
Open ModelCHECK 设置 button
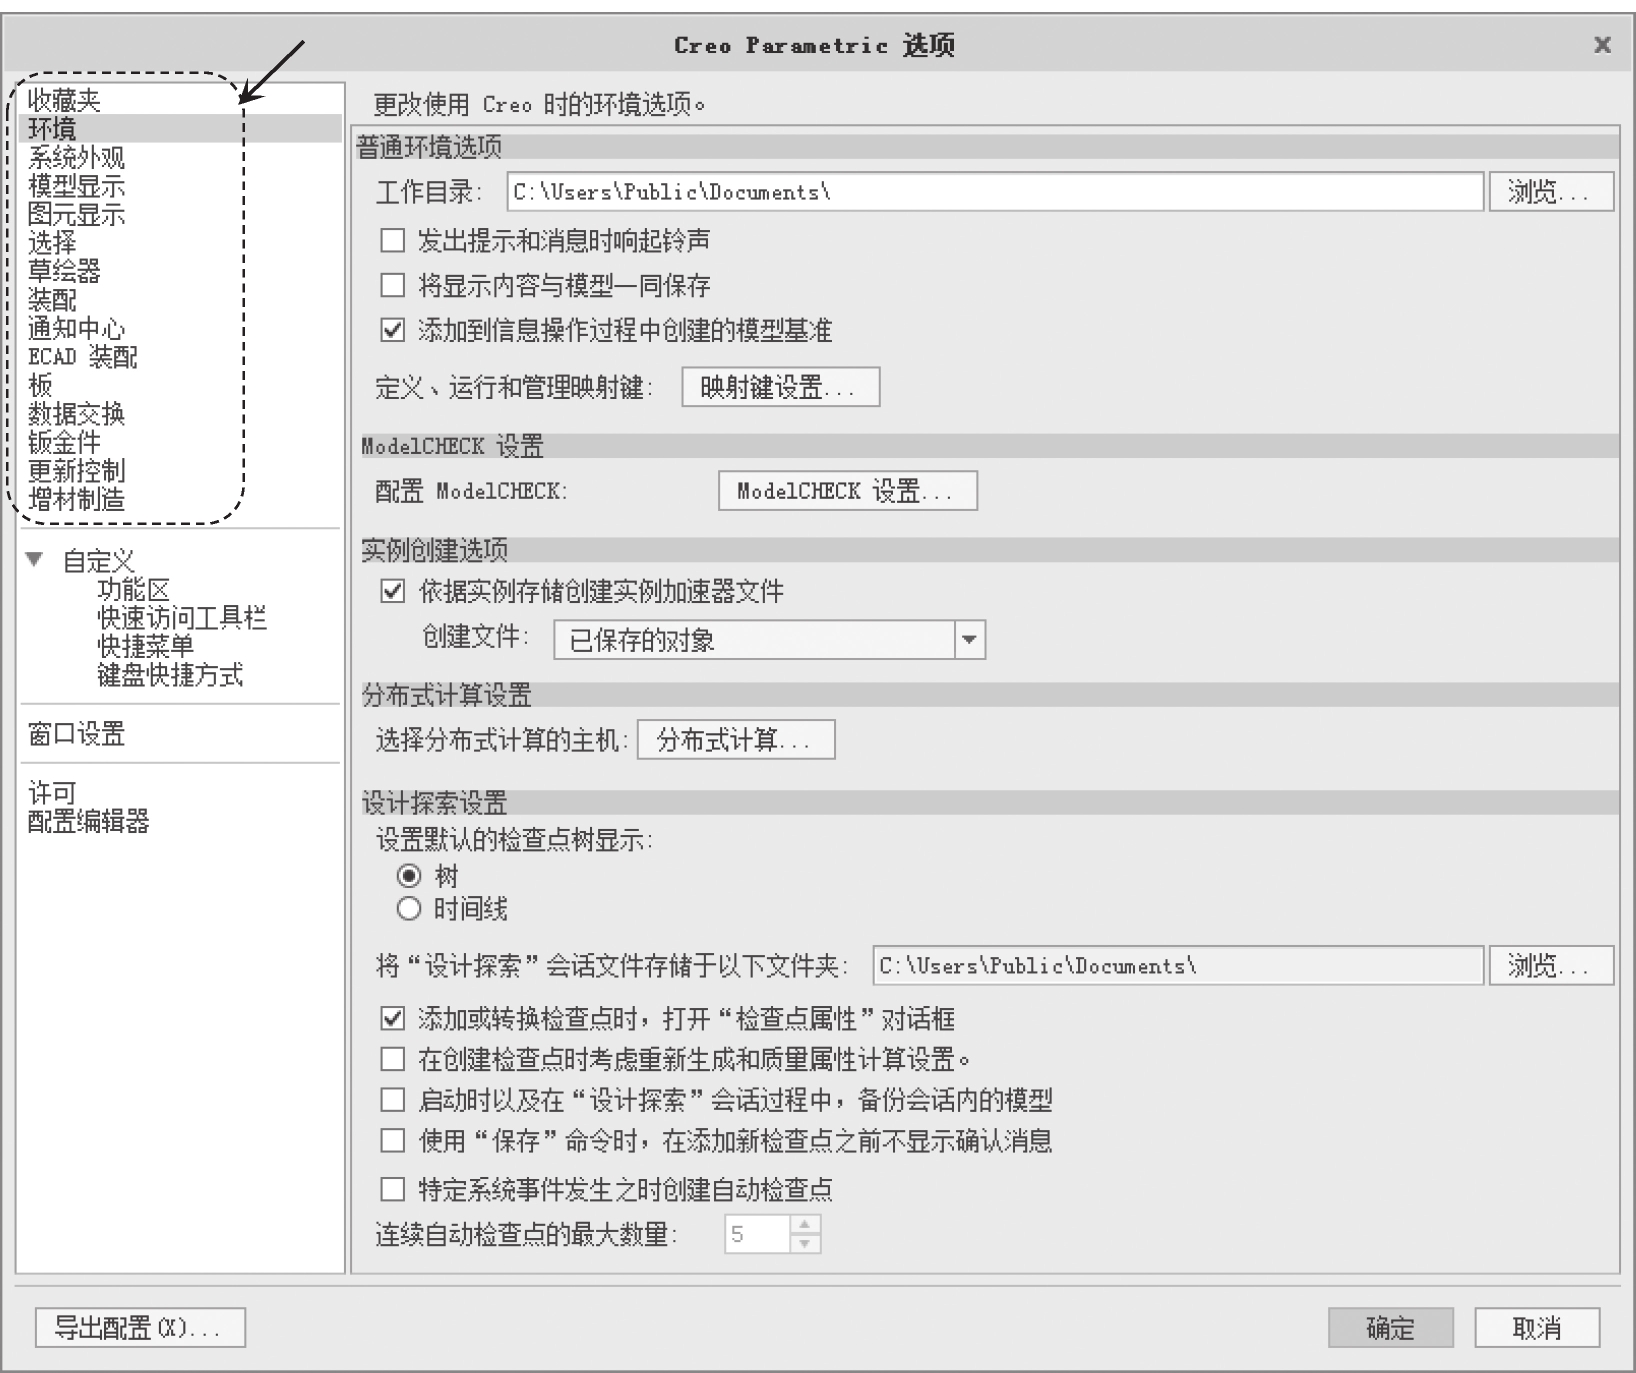pos(847,491)
